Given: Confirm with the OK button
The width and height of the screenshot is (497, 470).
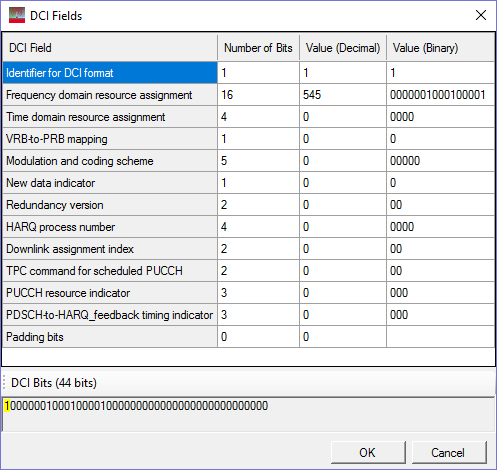Looking at the screenshot, I should (x=368, y=452).
